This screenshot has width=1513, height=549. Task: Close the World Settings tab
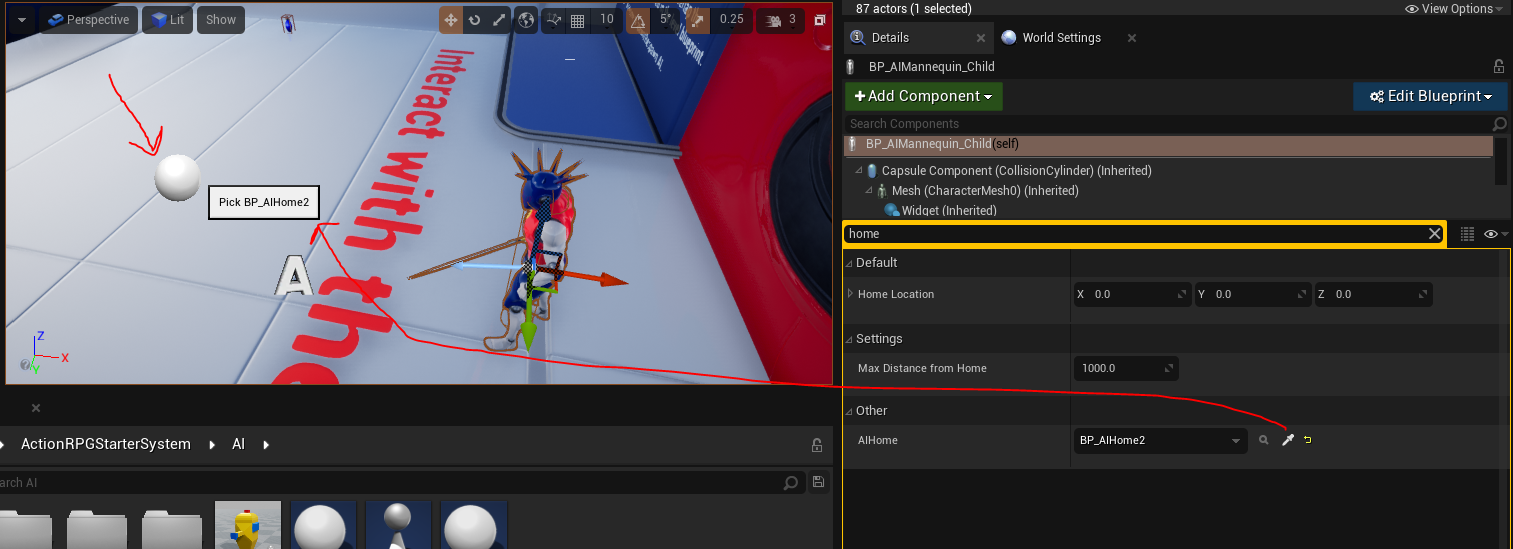pos(1132,38)
